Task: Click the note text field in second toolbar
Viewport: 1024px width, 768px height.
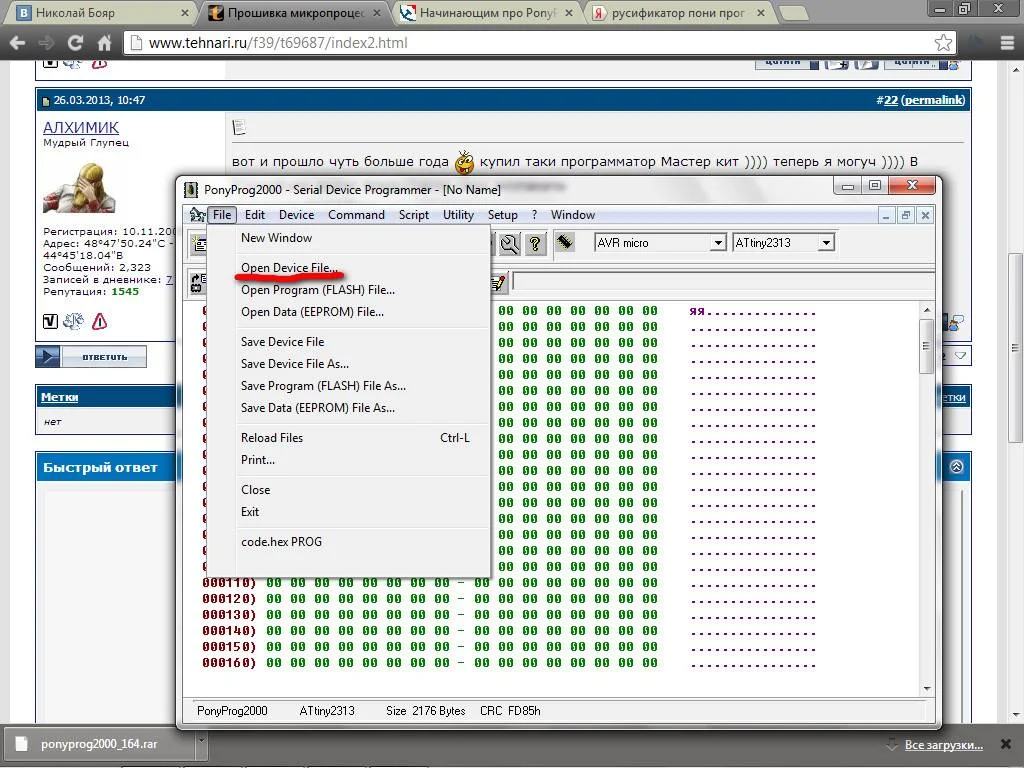Action: (723, 281)
